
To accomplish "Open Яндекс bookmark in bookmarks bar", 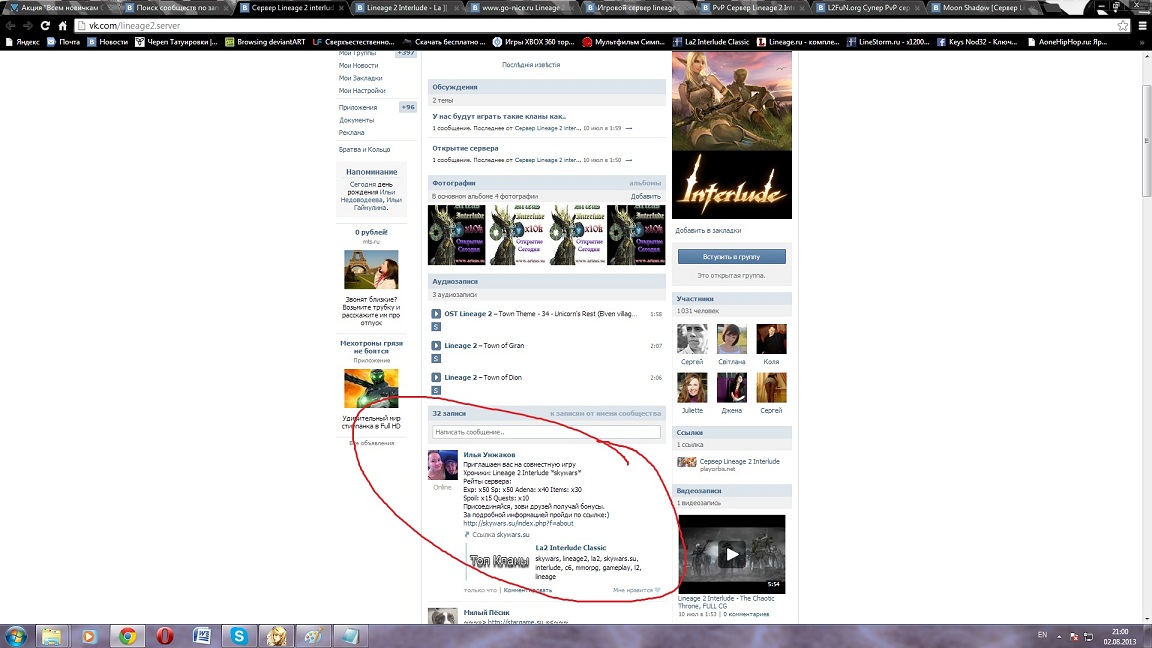I will tap(22, 42).
